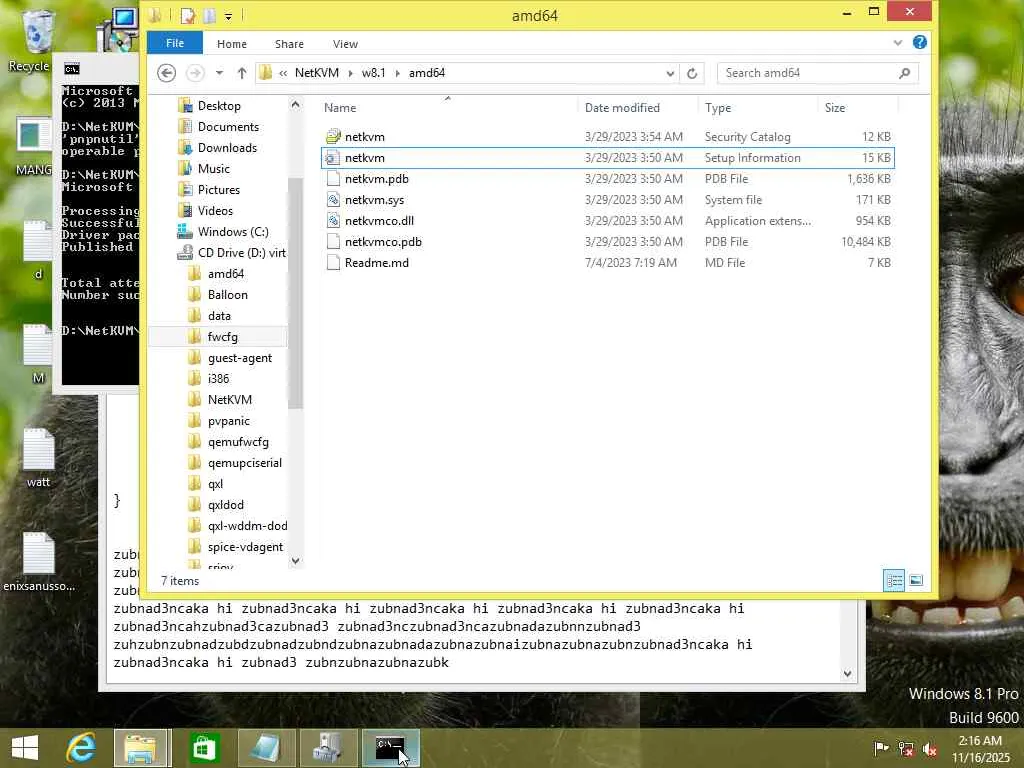1024x768 pixels.
Task: Click the Forward navigation arrow in Explorer
Action: [x=195, y=73]
